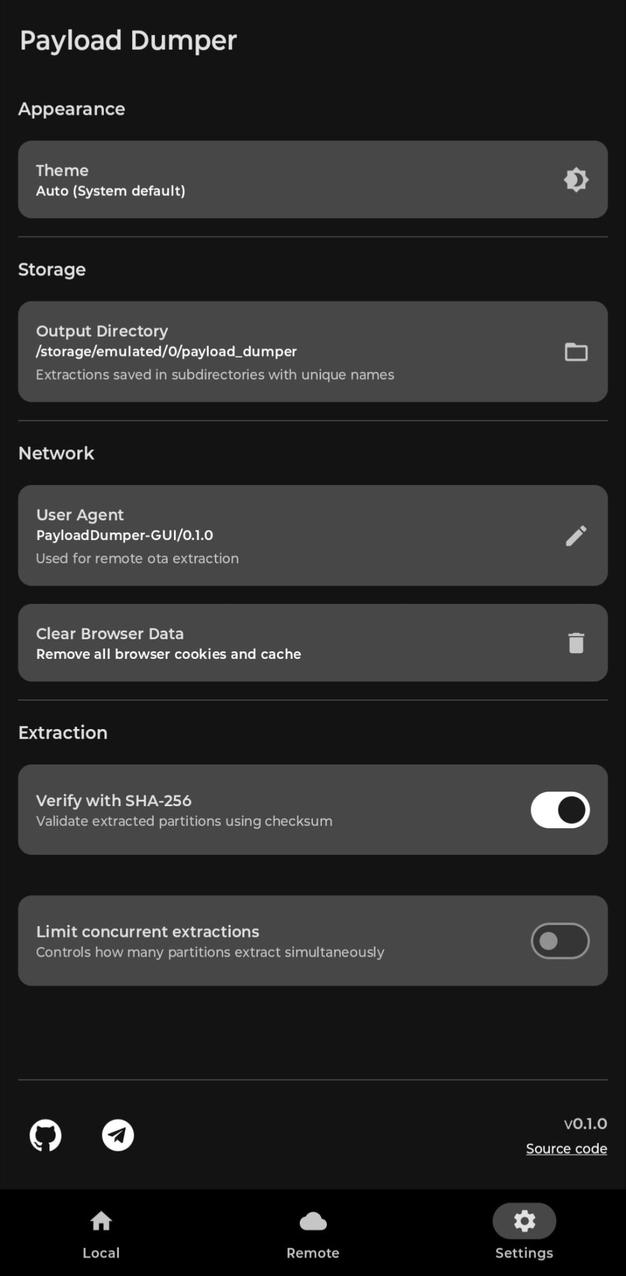Tap the theme brightness icon
The width and height of the screenshot is (626, 1276).
(576, 180)
